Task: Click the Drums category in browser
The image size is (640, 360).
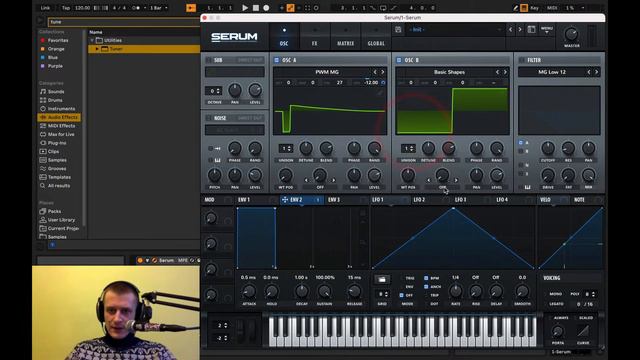Action: pos(55,100)
